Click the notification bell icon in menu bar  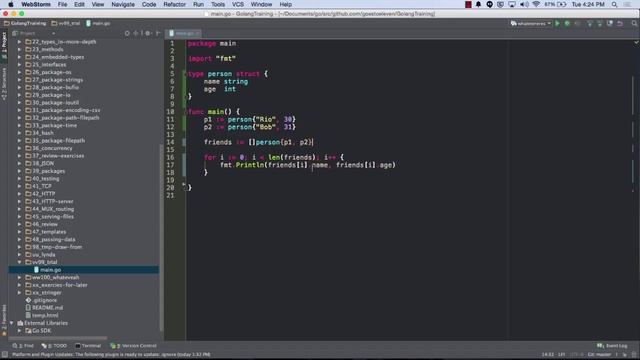pyautogui.click(x=478, y=4)
